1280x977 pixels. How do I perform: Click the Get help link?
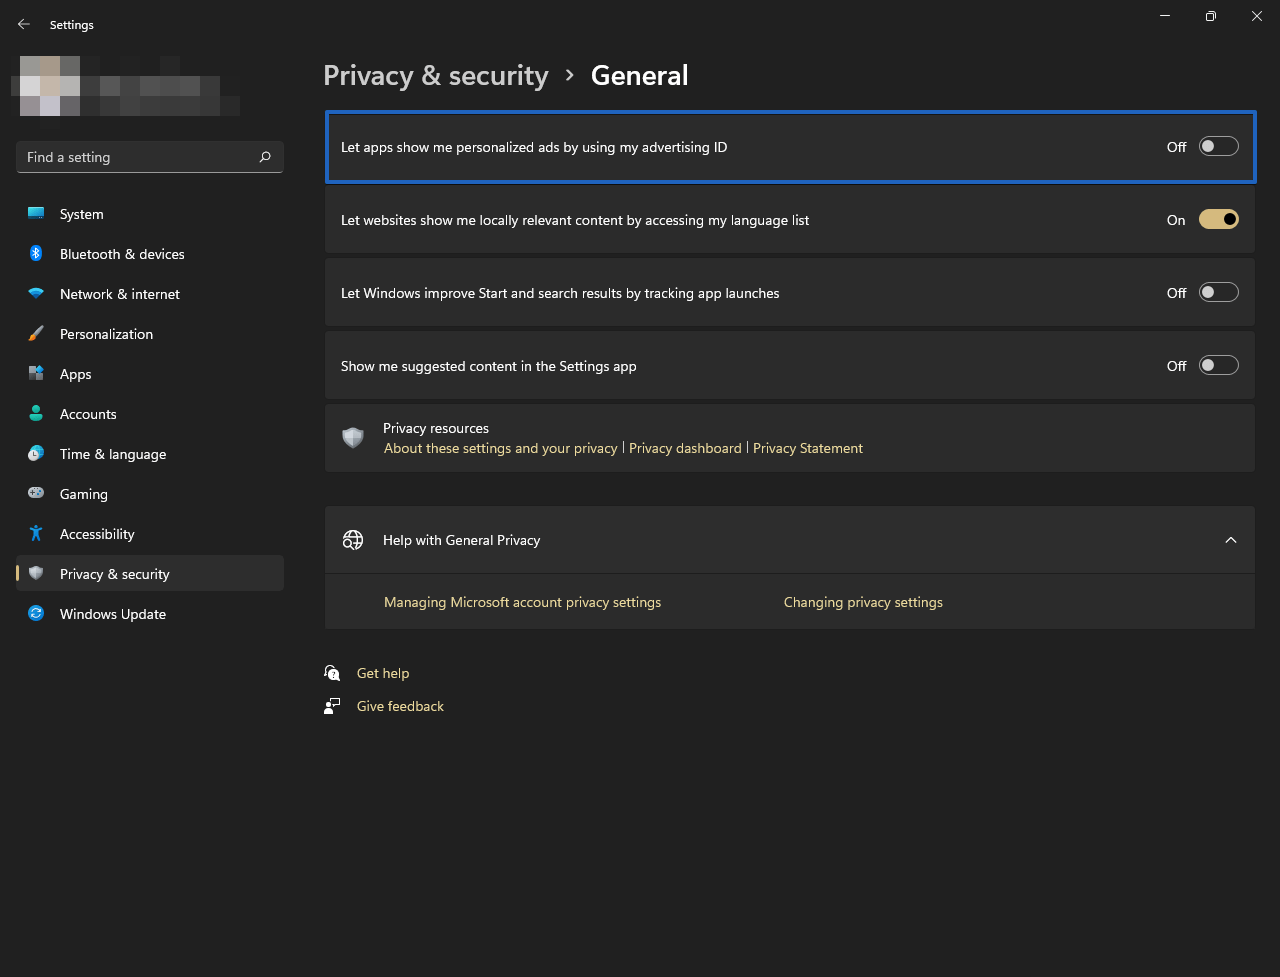[x=383, y=673]
